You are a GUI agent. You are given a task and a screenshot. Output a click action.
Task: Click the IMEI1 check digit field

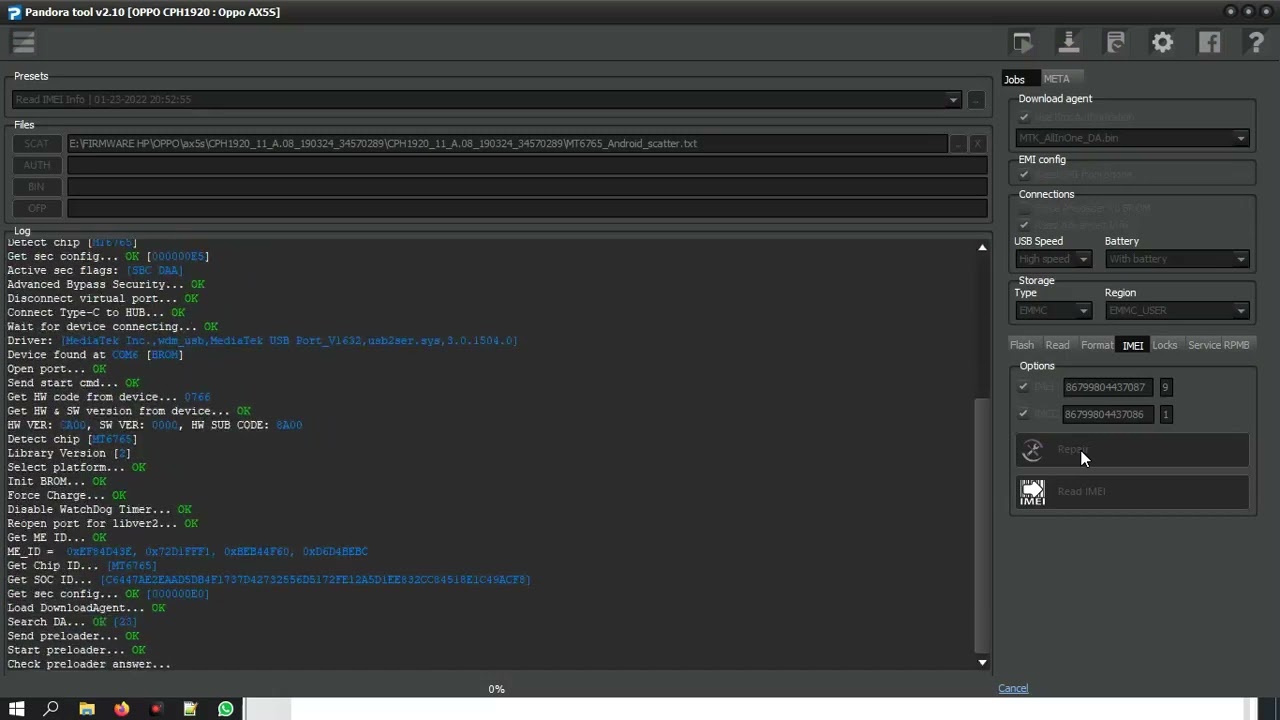[1165, 387]
